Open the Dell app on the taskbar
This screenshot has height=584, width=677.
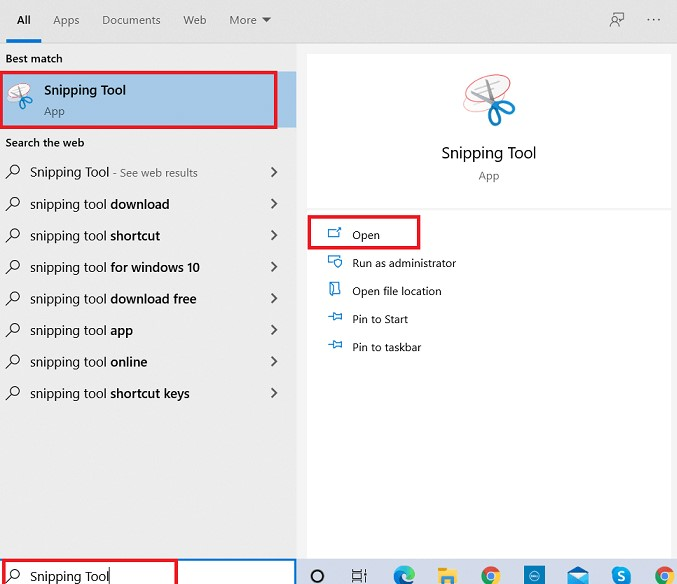pos(534,576)
